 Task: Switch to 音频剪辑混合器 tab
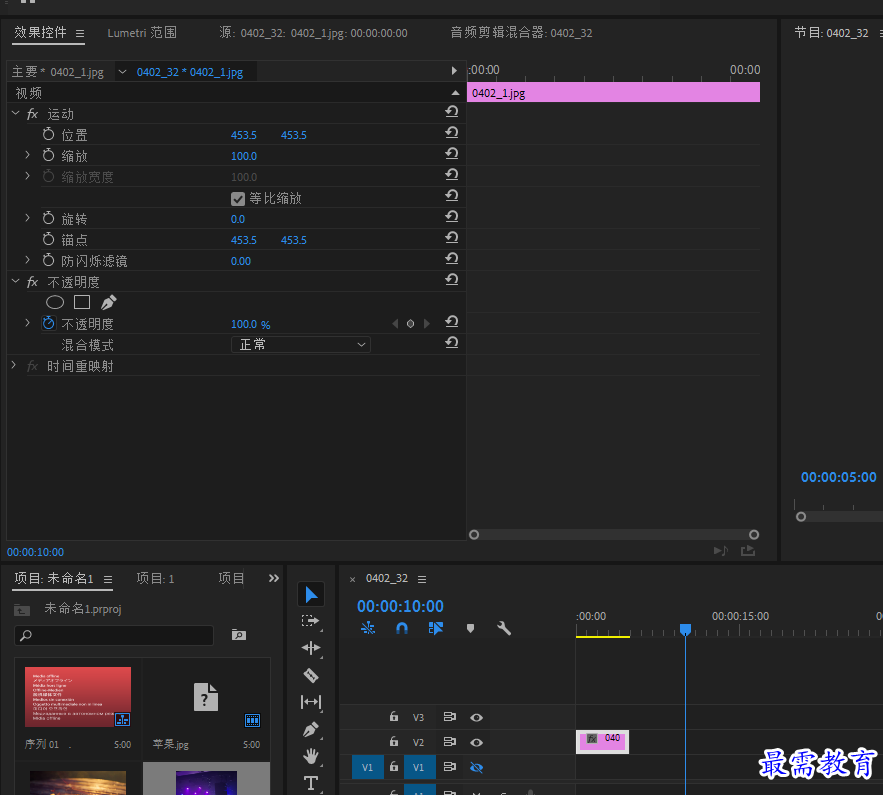click(x=521, y=33)
